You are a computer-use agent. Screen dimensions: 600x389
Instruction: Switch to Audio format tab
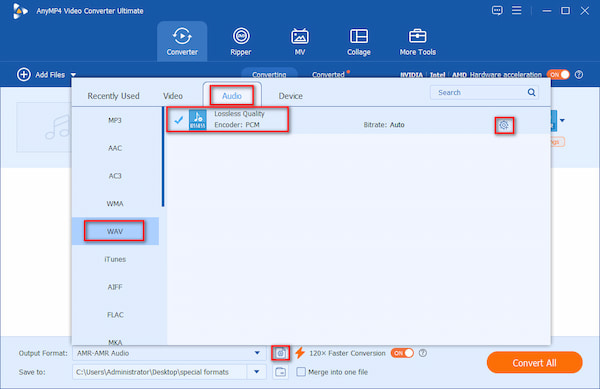(x=232, y=96)
